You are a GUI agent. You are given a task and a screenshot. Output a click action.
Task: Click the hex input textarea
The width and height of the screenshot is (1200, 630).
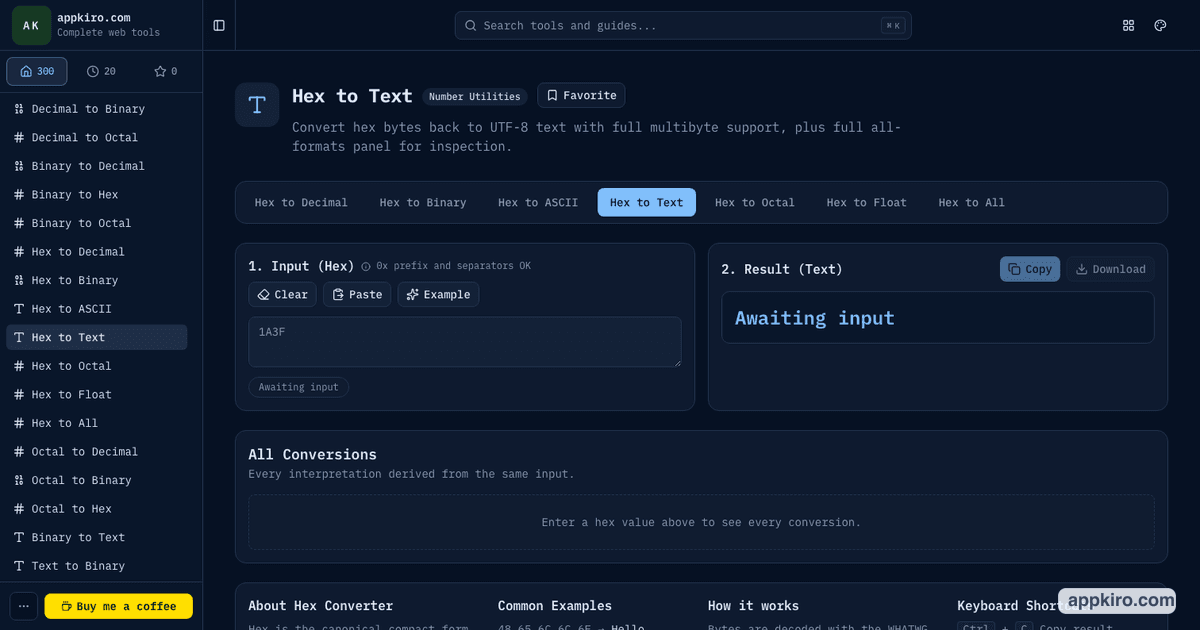(465, 342)
